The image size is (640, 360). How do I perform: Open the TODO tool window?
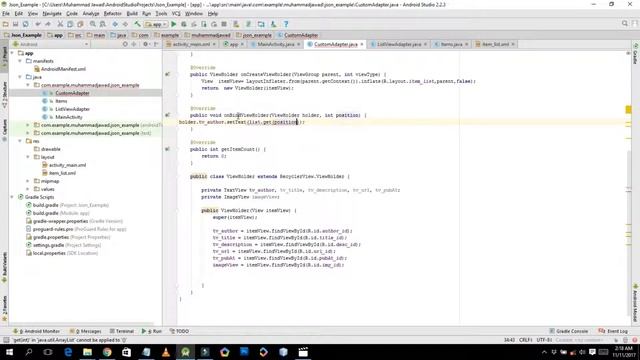(x=179, y=331)
